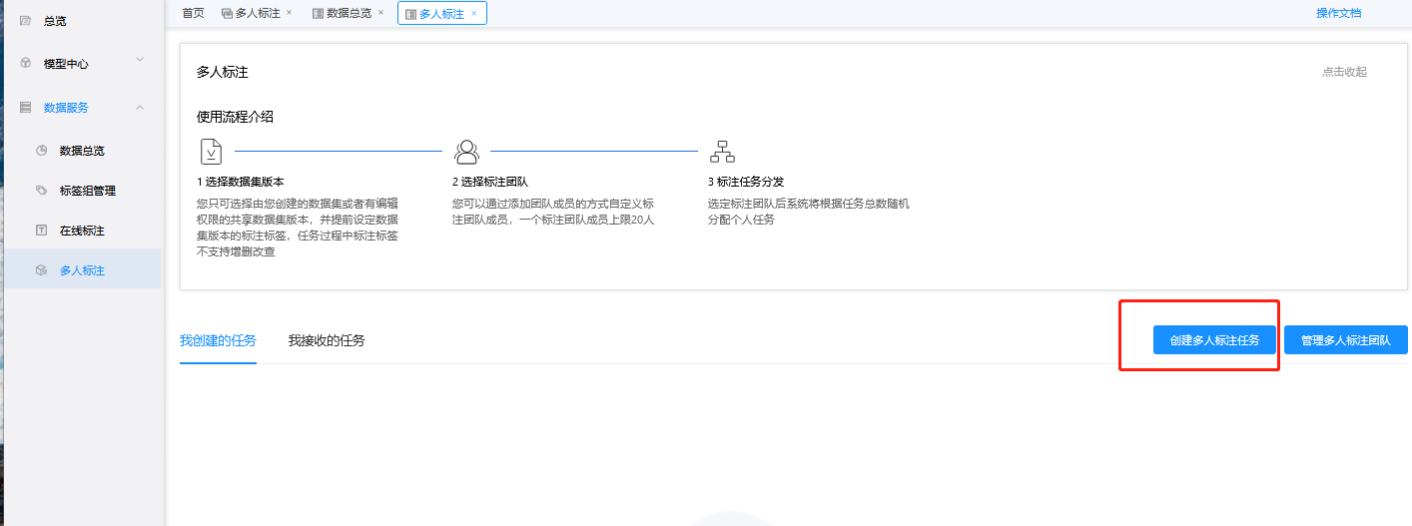Expand the 模型中心 menu chevron

pyautogui.click(x=140, y=60)
